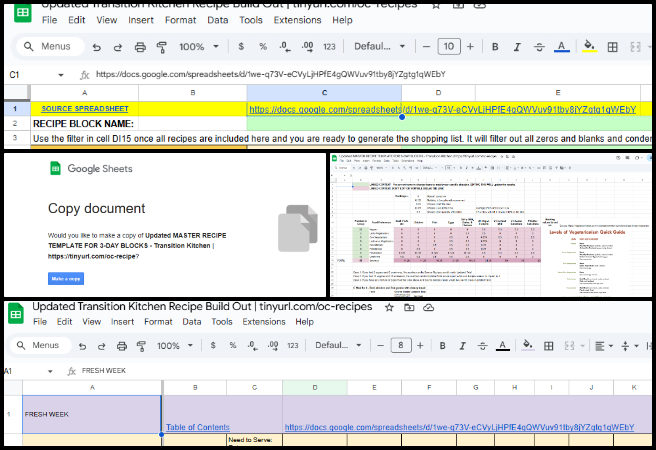Select paint format in bottom toolbar
The width and height of the screenshot is (656, 450).
[x=141, y=346]
